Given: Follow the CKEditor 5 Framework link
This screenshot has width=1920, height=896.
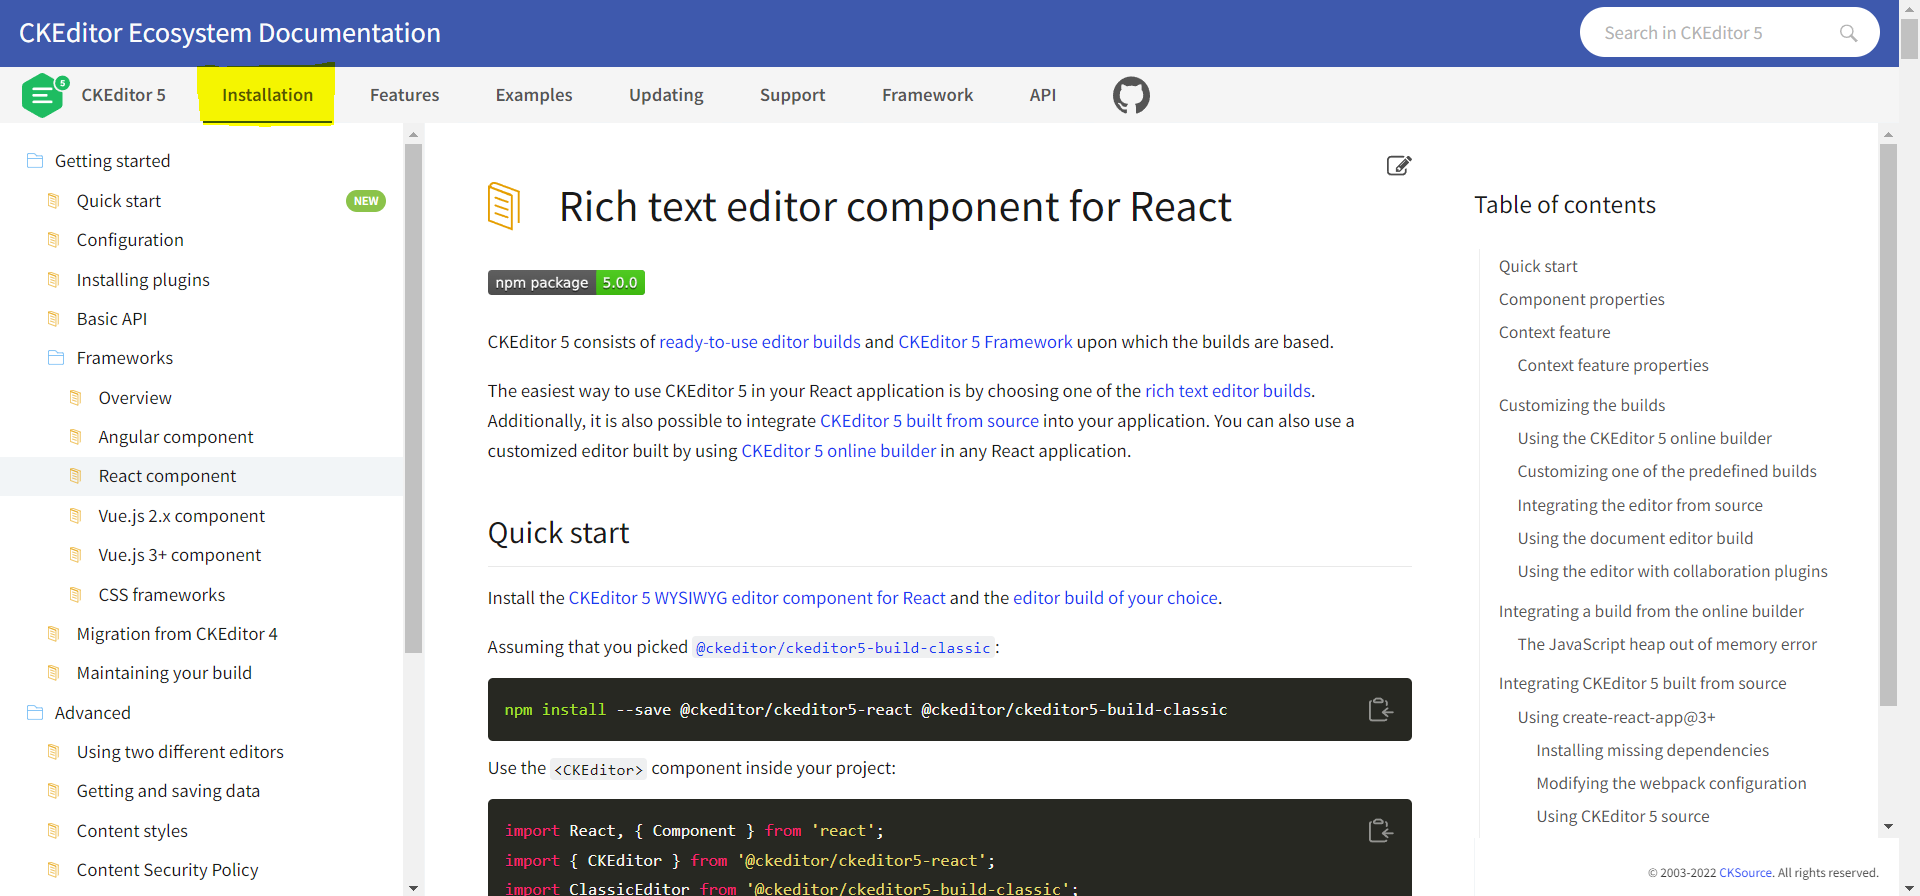Looking at the screenshot, I should click(x=985, y=342).
